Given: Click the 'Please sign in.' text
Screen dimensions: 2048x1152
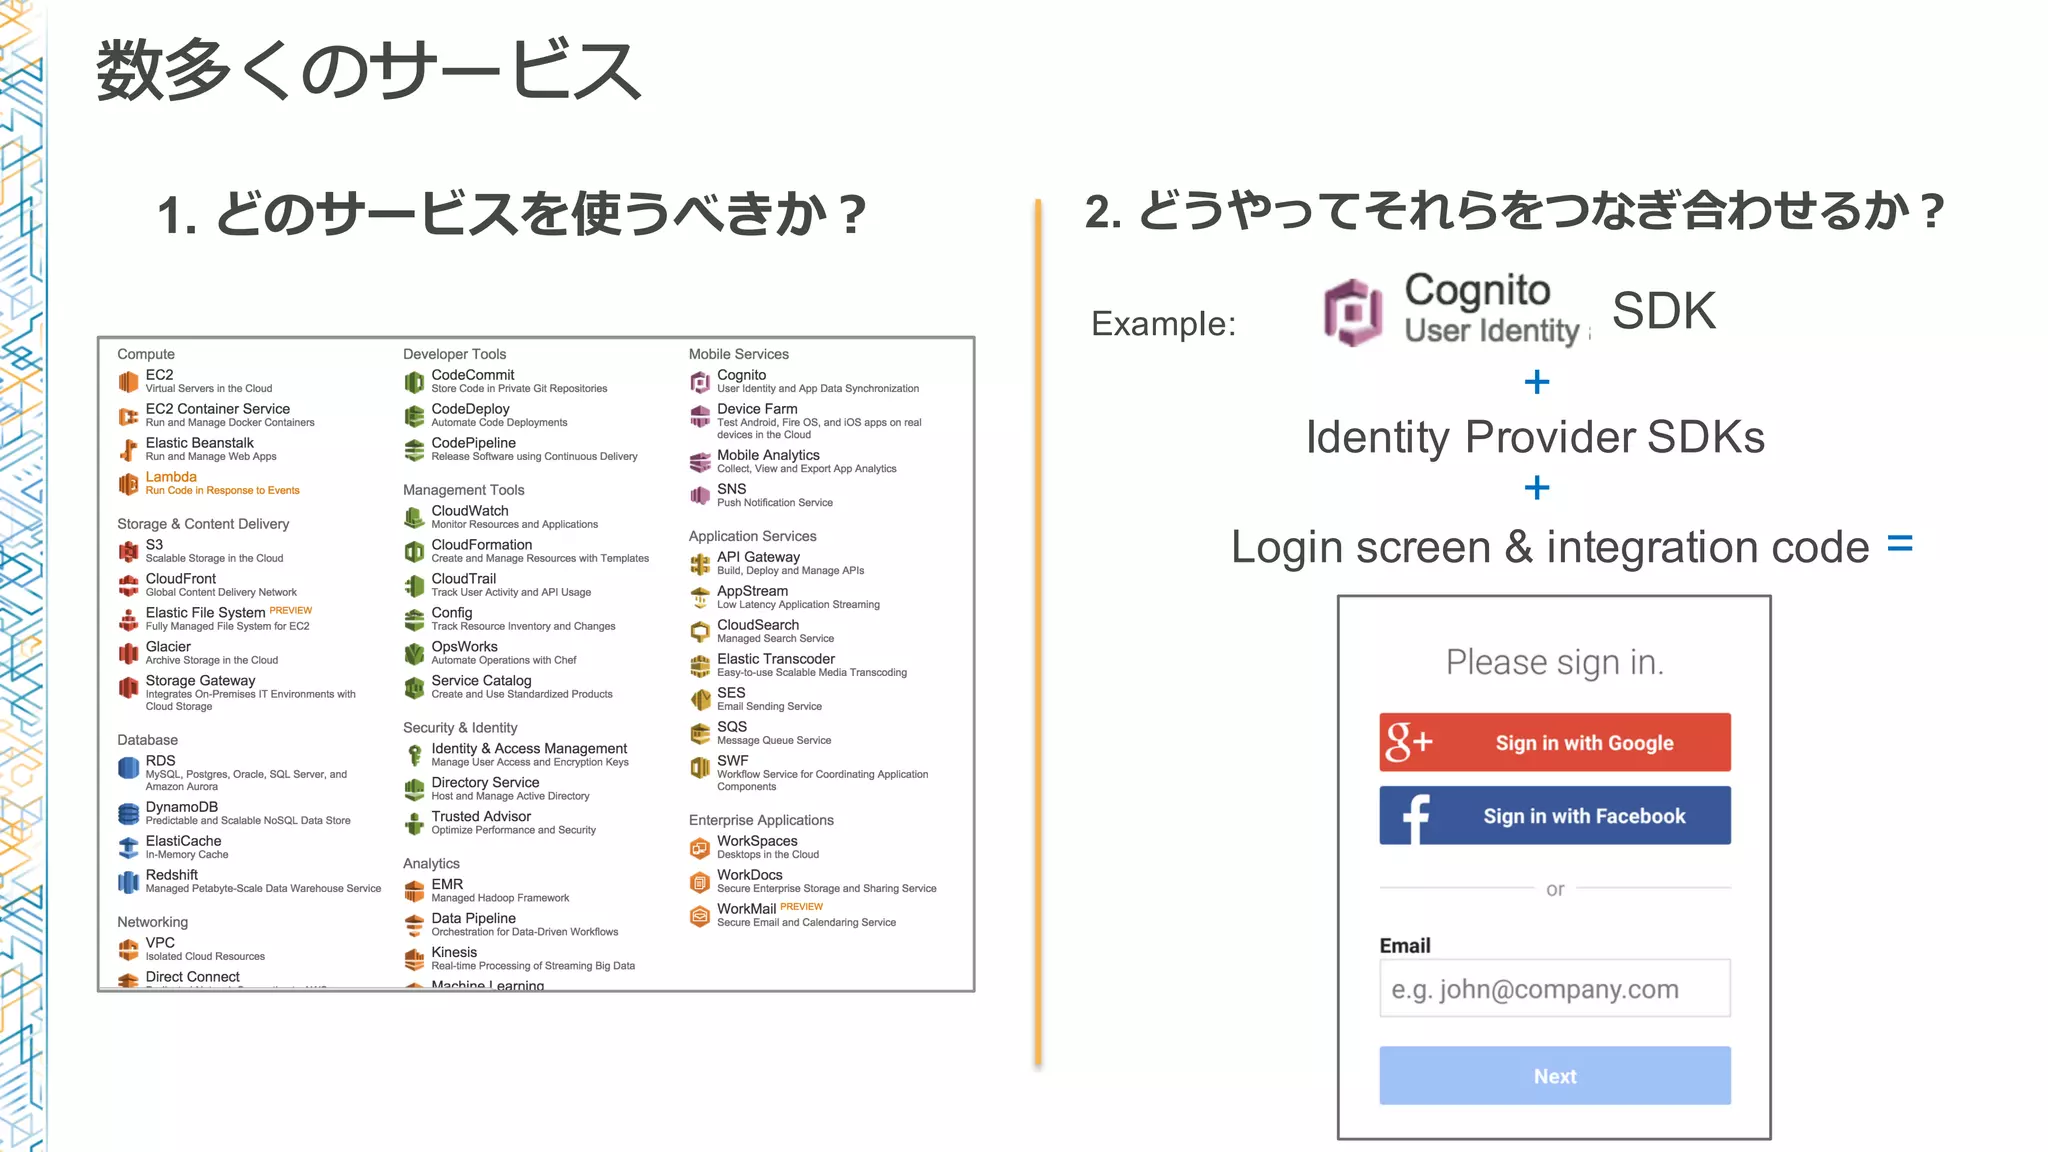Looking at the screenshot, I should point(1555,662).
